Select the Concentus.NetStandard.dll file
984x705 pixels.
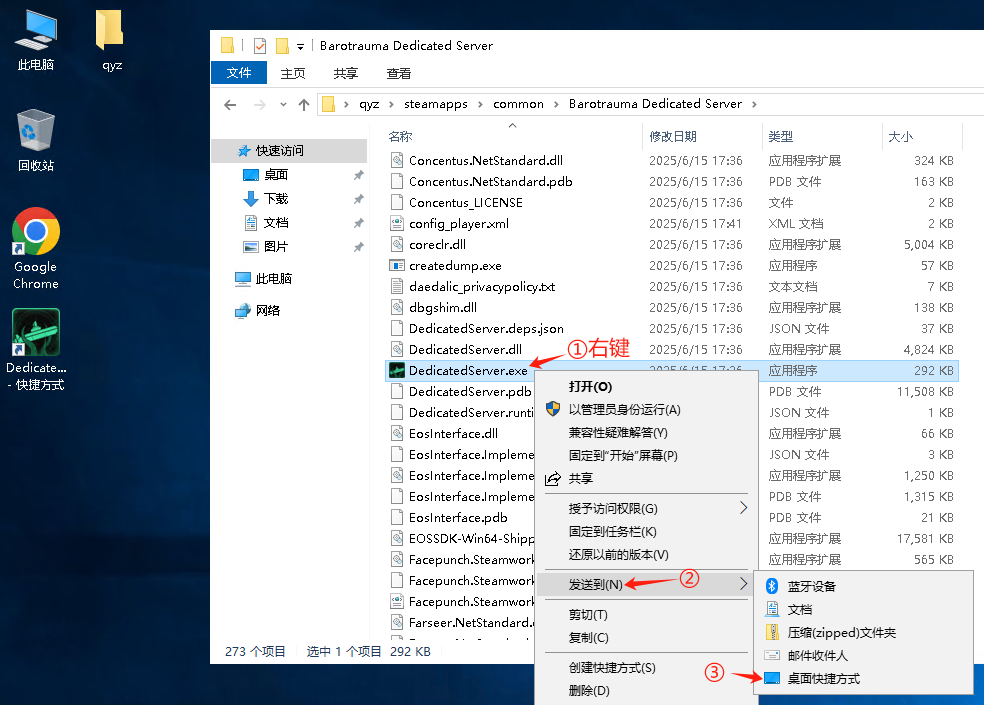486,161
